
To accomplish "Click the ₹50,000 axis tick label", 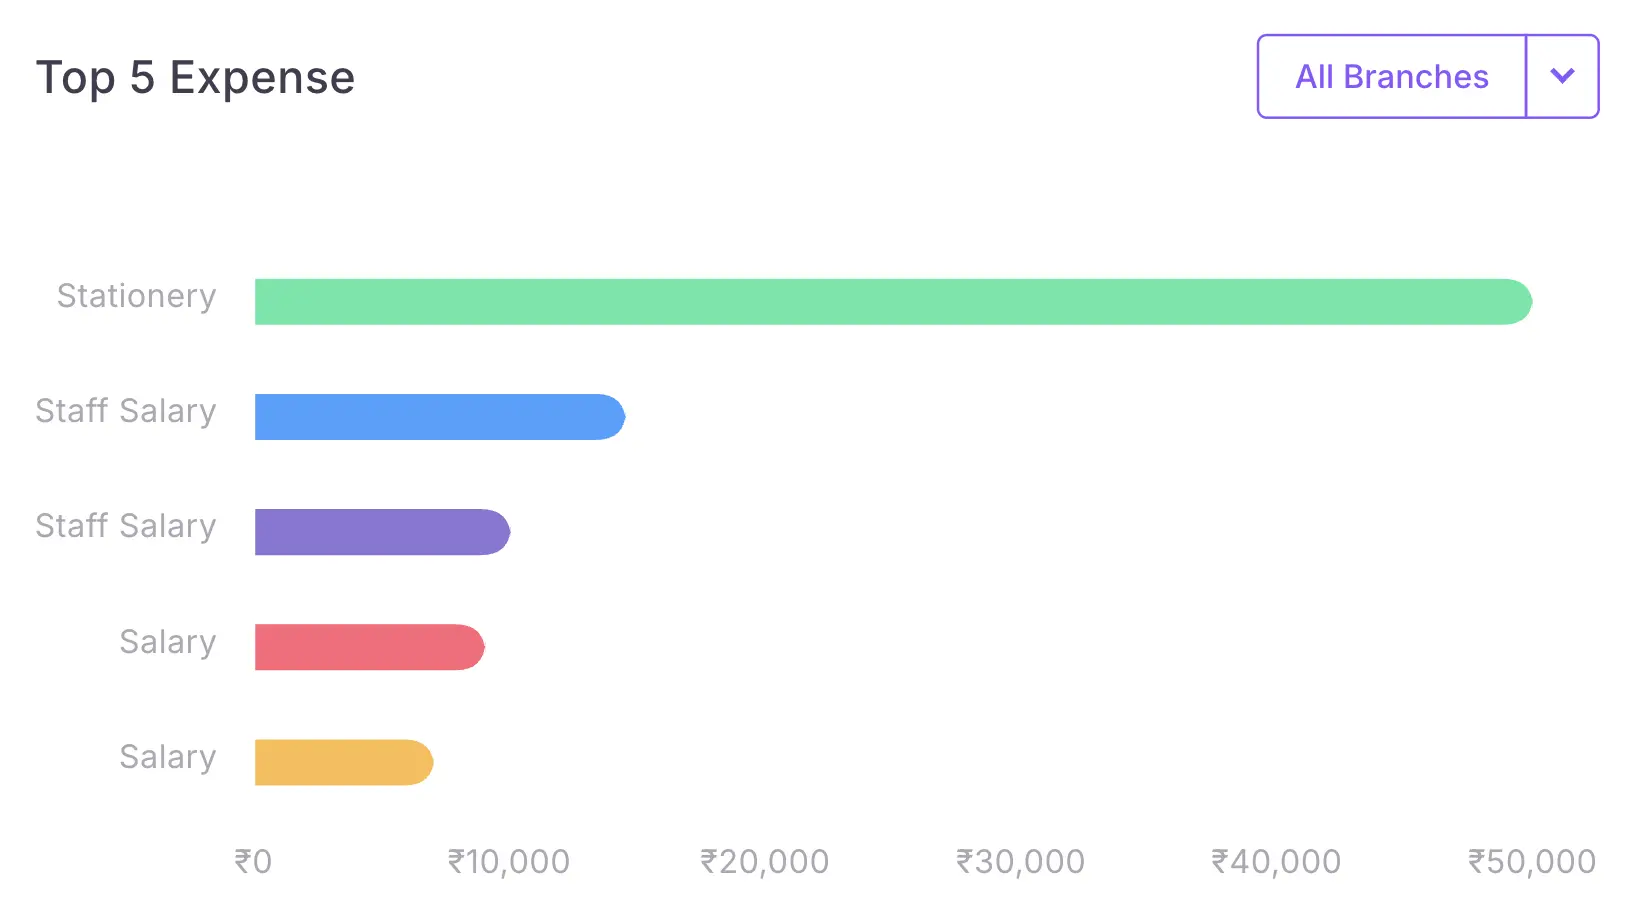I will [x=1531, y=861].
